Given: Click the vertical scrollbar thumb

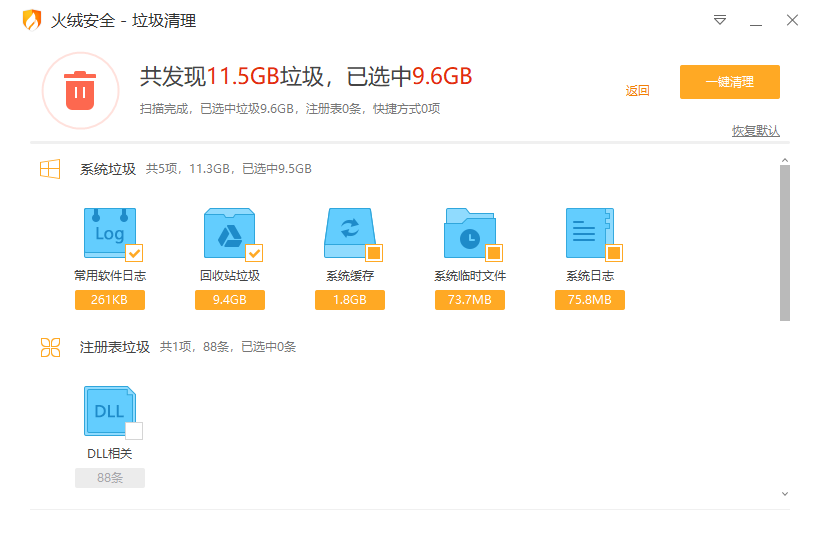Looking at the screenshot, I should (x=784, y=243).
